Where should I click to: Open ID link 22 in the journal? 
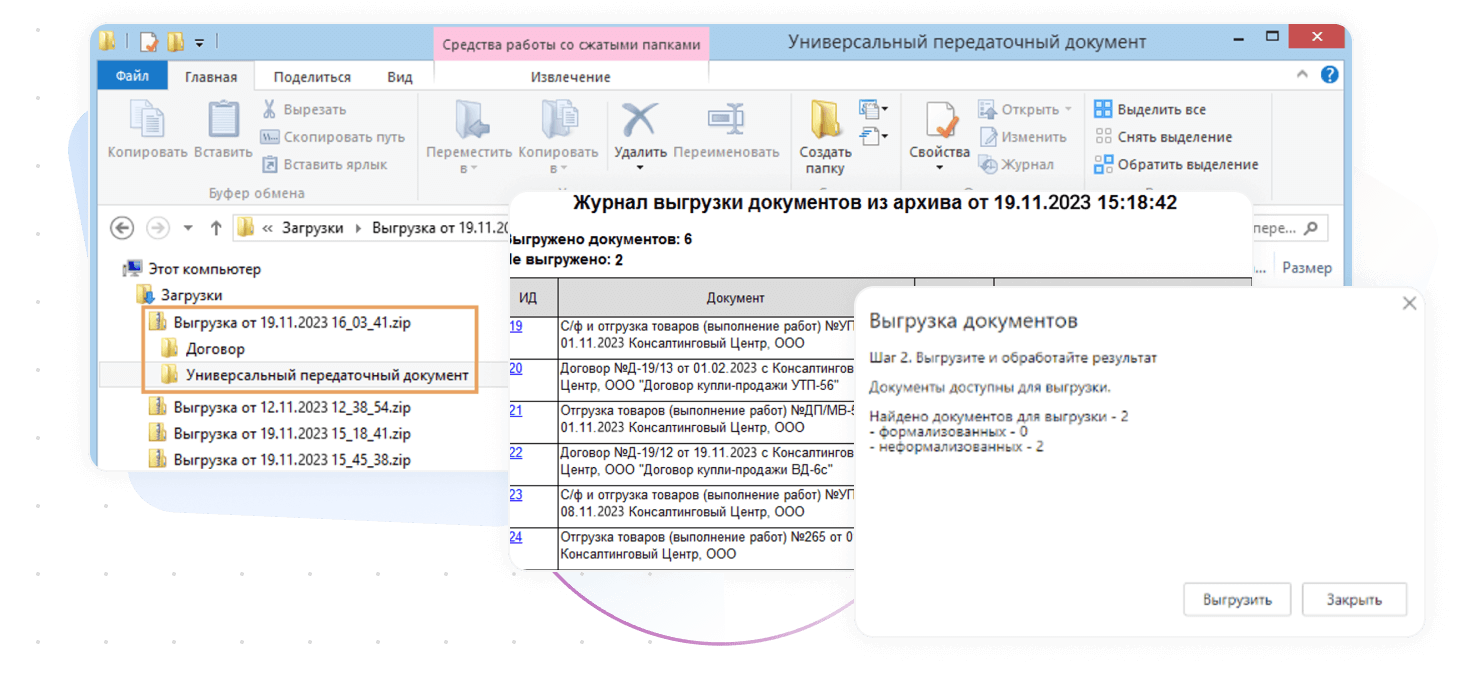[x=516, y=452]
